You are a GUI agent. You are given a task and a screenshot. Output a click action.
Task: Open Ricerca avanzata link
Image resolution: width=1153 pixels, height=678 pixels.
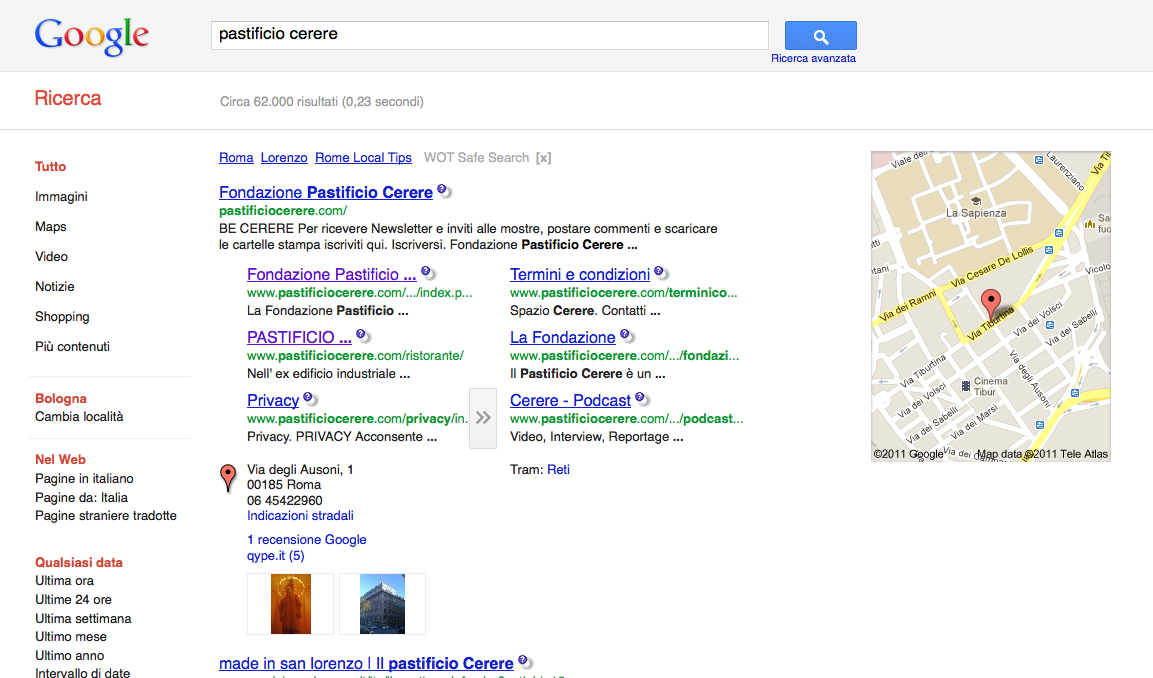click(813, 58)
